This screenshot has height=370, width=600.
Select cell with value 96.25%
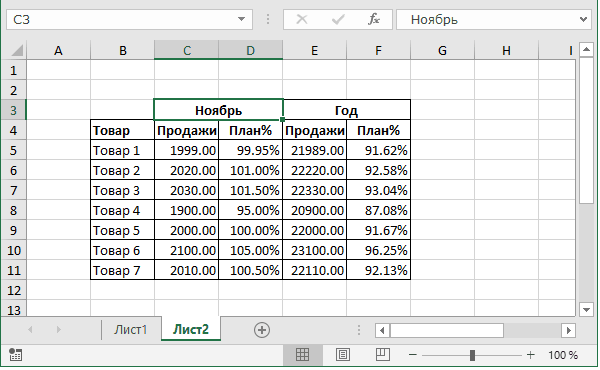click(x=378, y=250)
